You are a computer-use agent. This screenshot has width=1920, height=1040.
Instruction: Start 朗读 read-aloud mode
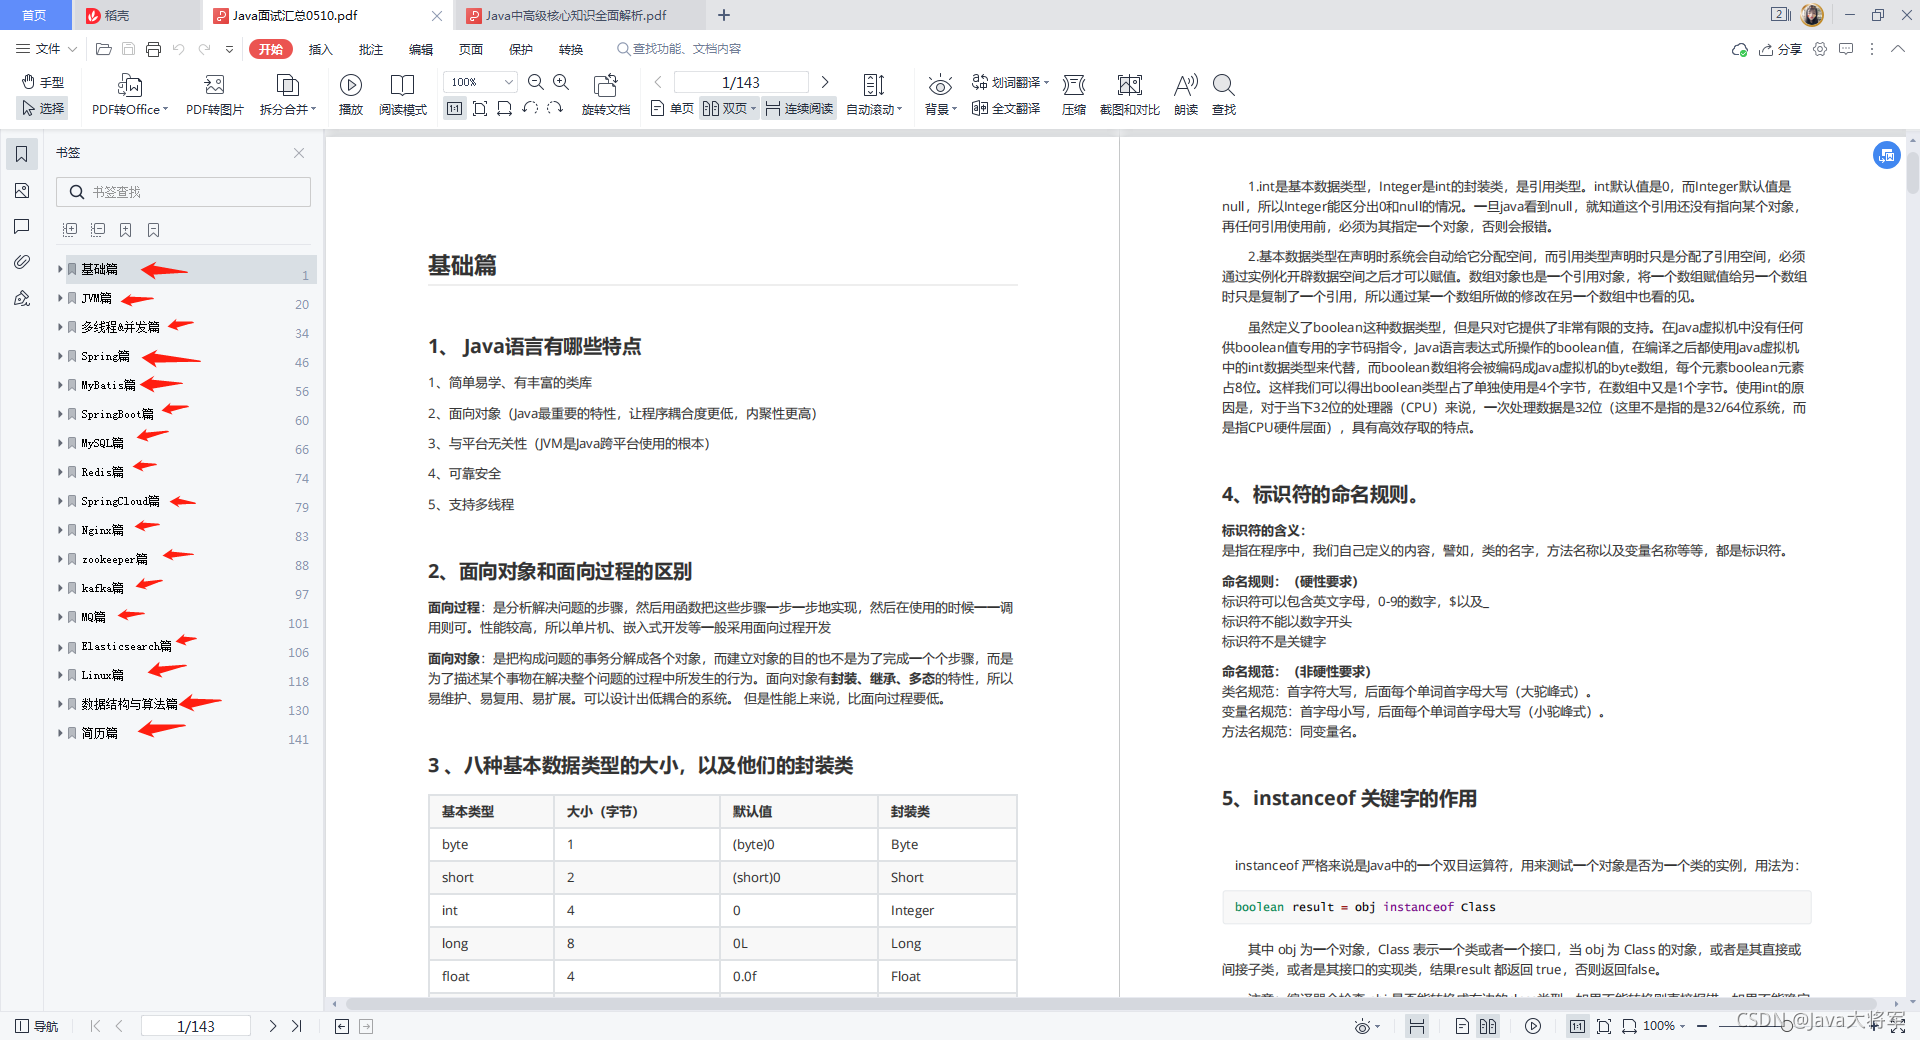pyautogui.click(x=1185, y=95)
